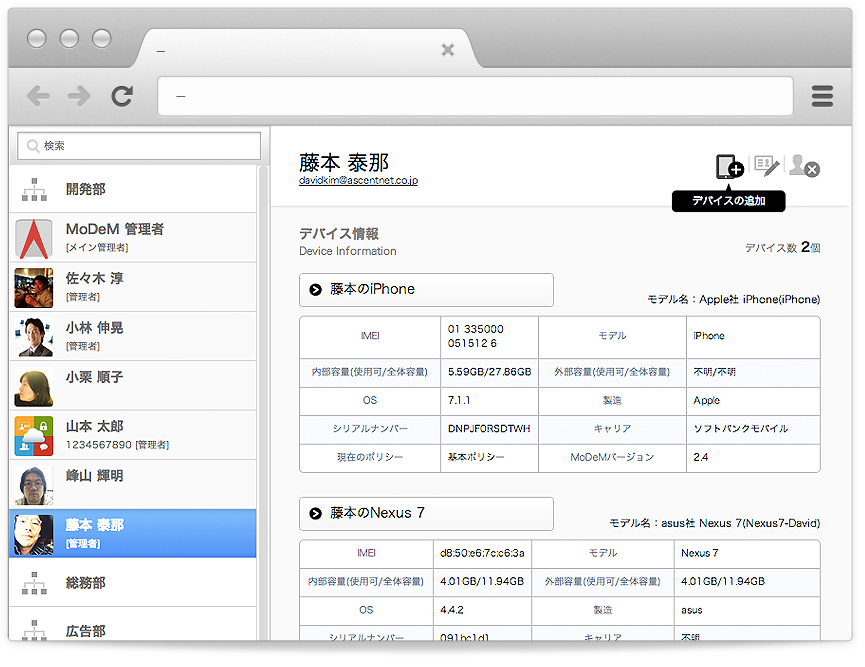Close the current browser tab
The width and height of the screenshot is (865, 667).
447,50
